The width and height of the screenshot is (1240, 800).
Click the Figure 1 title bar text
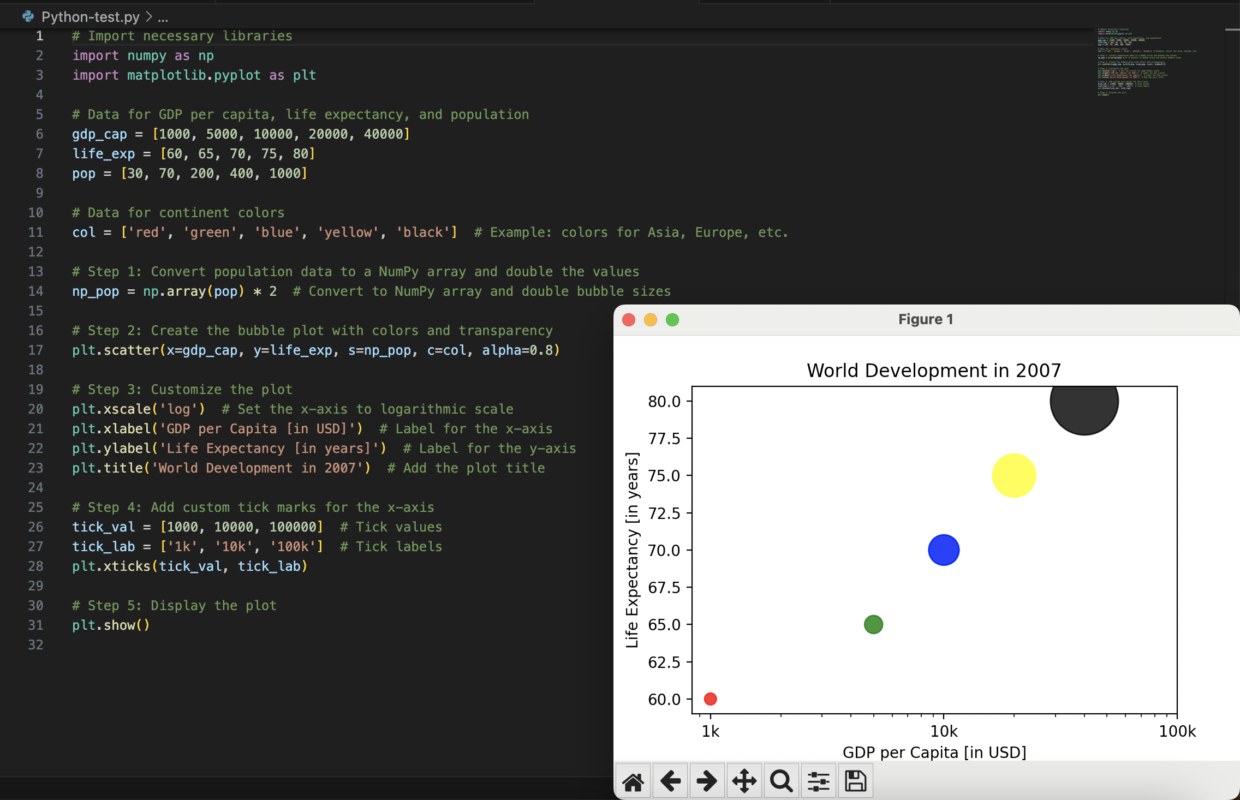(x=926, y=319)
